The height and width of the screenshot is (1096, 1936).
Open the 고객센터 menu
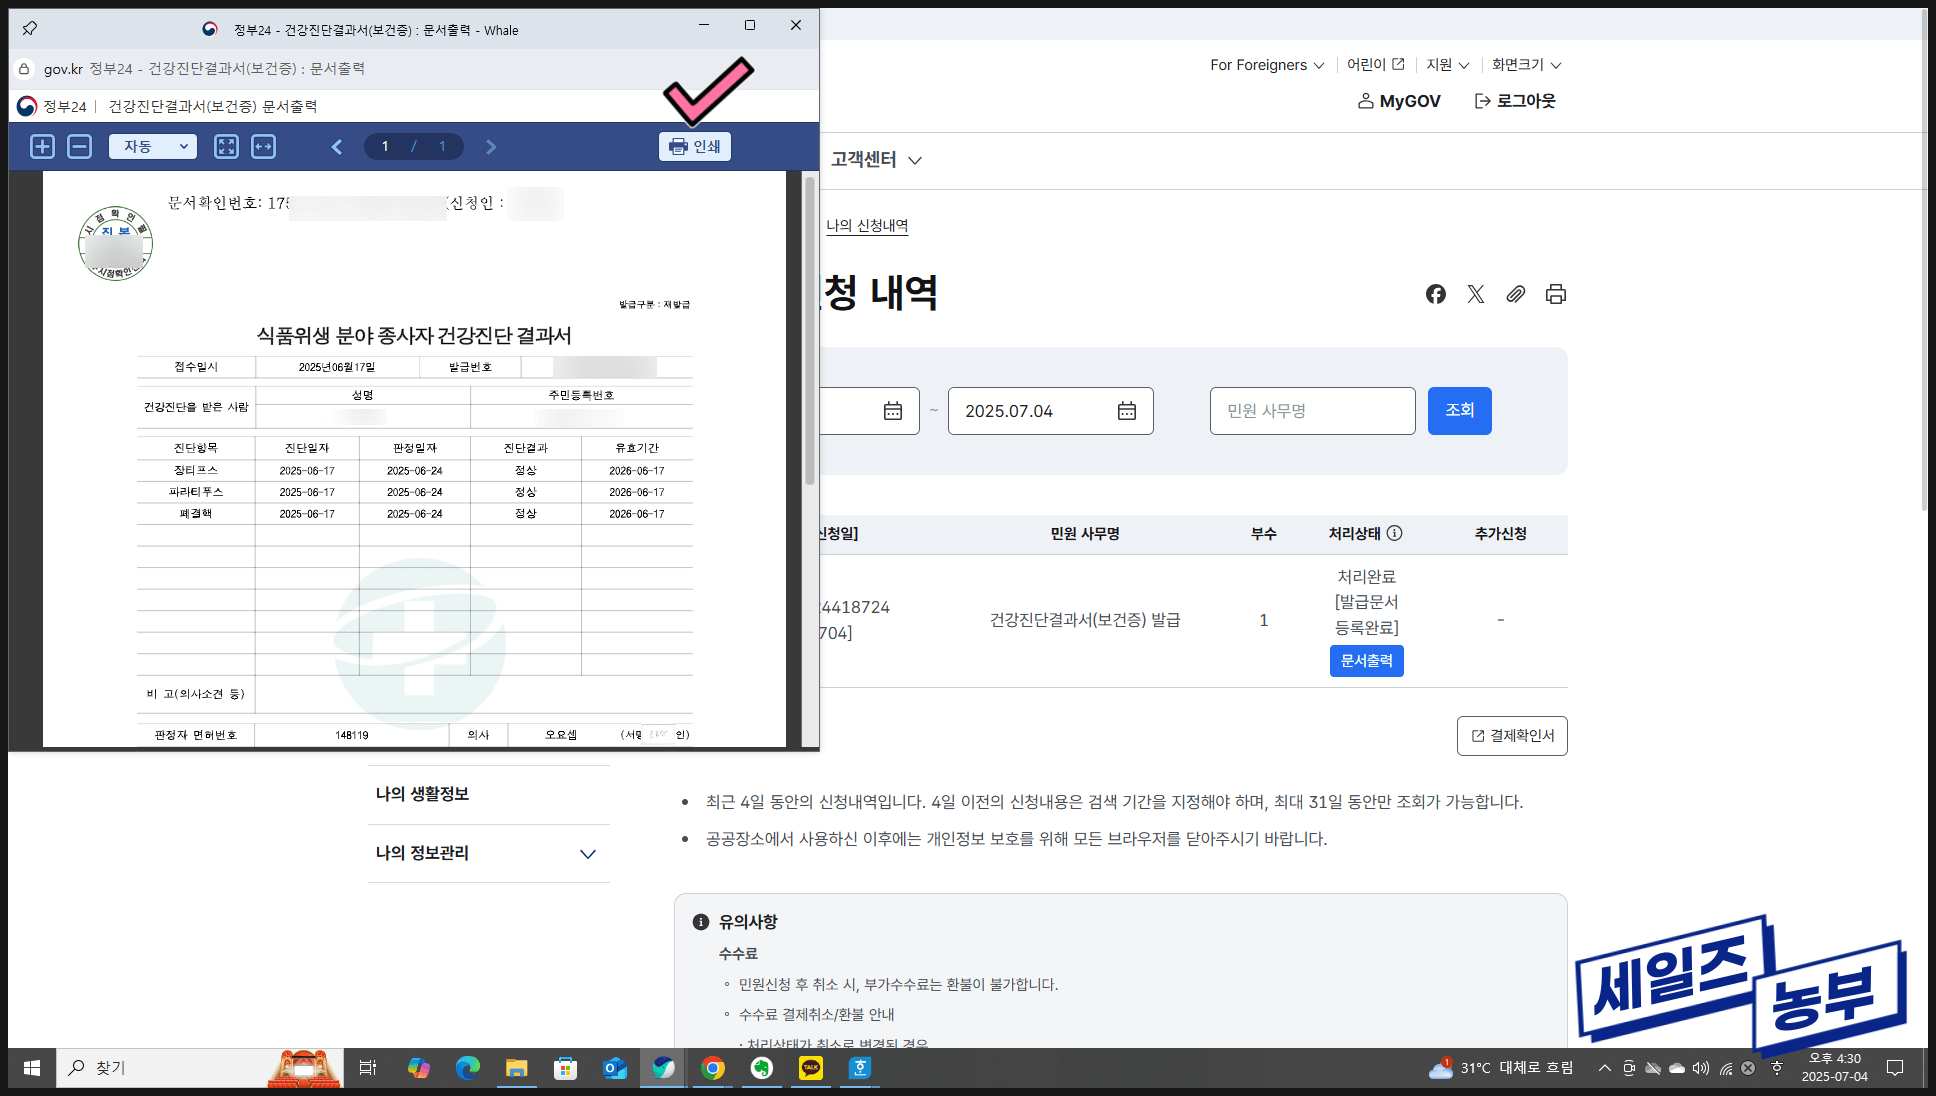(x=876, y=160)
